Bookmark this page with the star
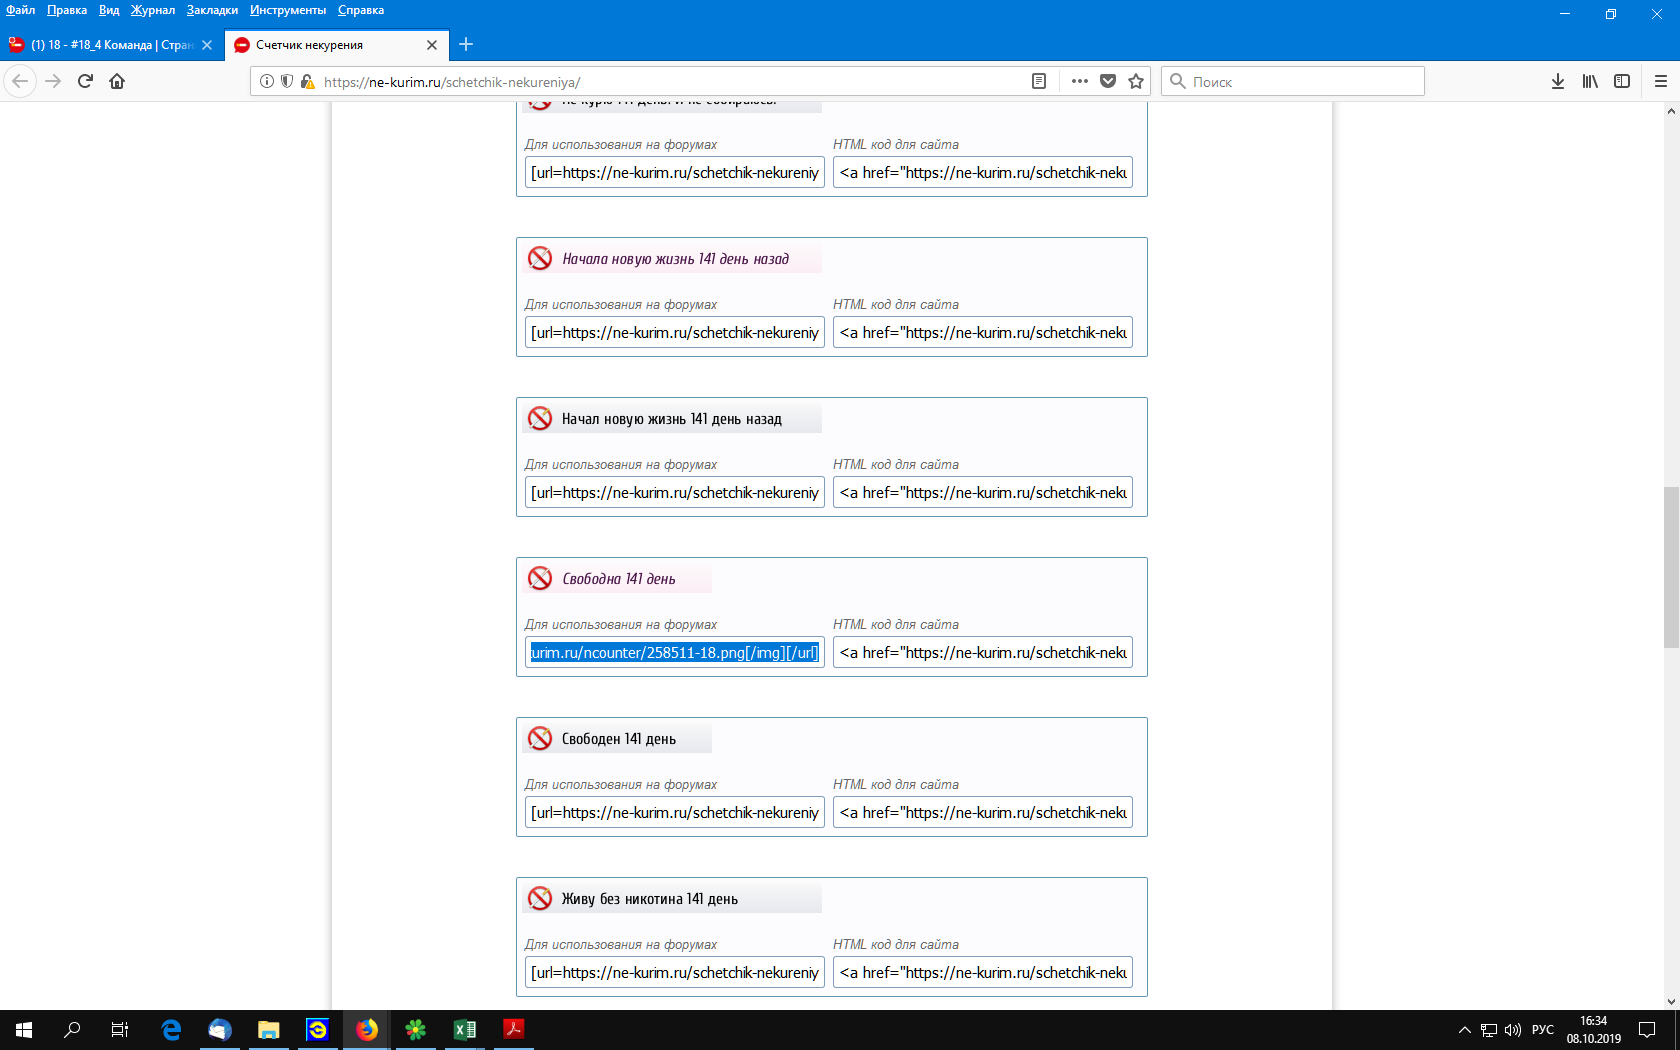 (x=1136, y=81)
